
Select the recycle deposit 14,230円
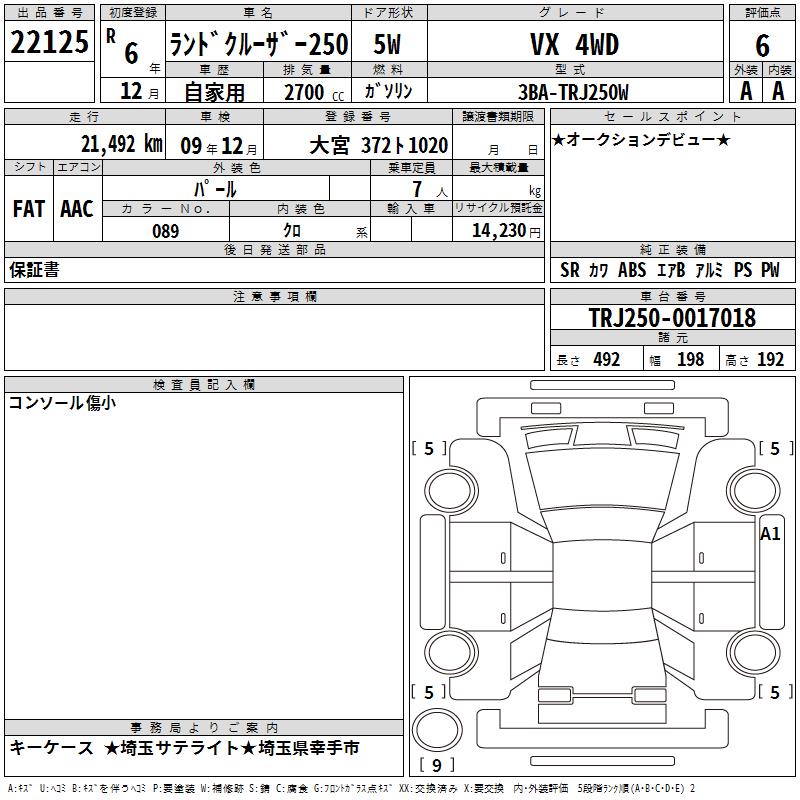(x=506, y=231)
